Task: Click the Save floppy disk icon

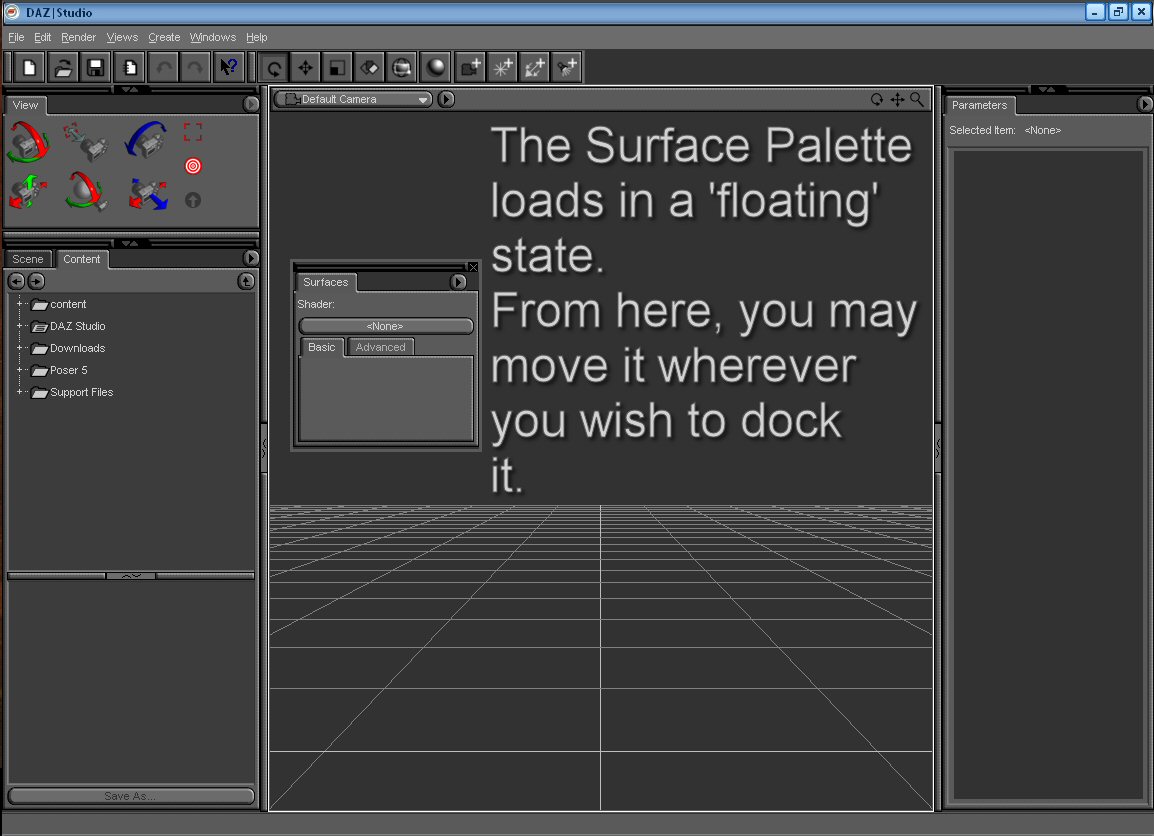Action: pos(95,67)
